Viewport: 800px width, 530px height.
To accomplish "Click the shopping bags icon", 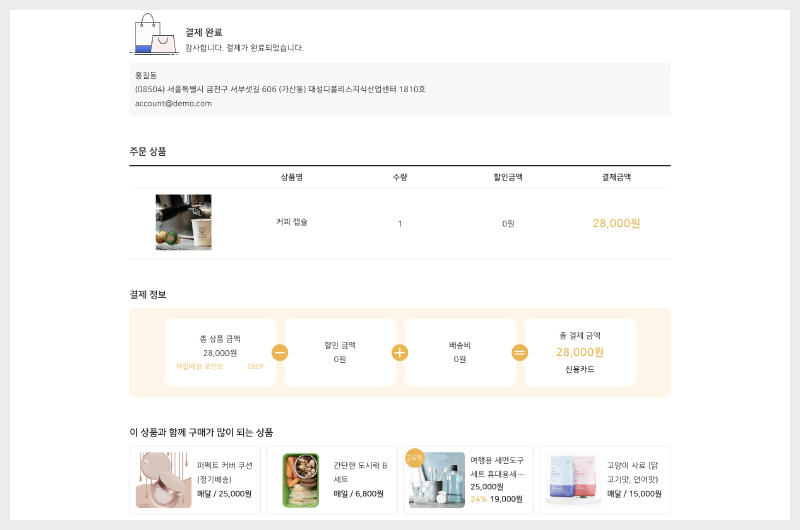I will click(155, 34).
